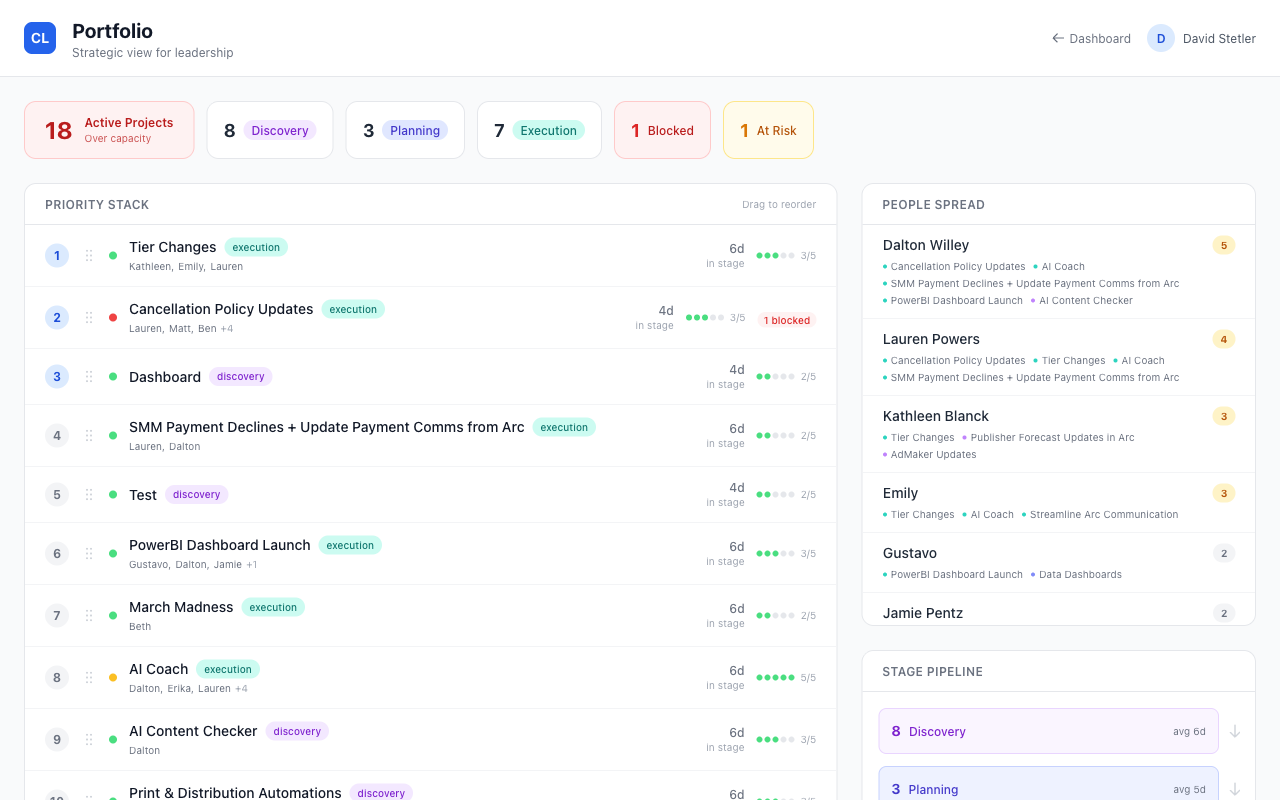Screen dimensions: 1280x800
Task: Click the CL portfolio logo icon
Action: tap(39, 37)
